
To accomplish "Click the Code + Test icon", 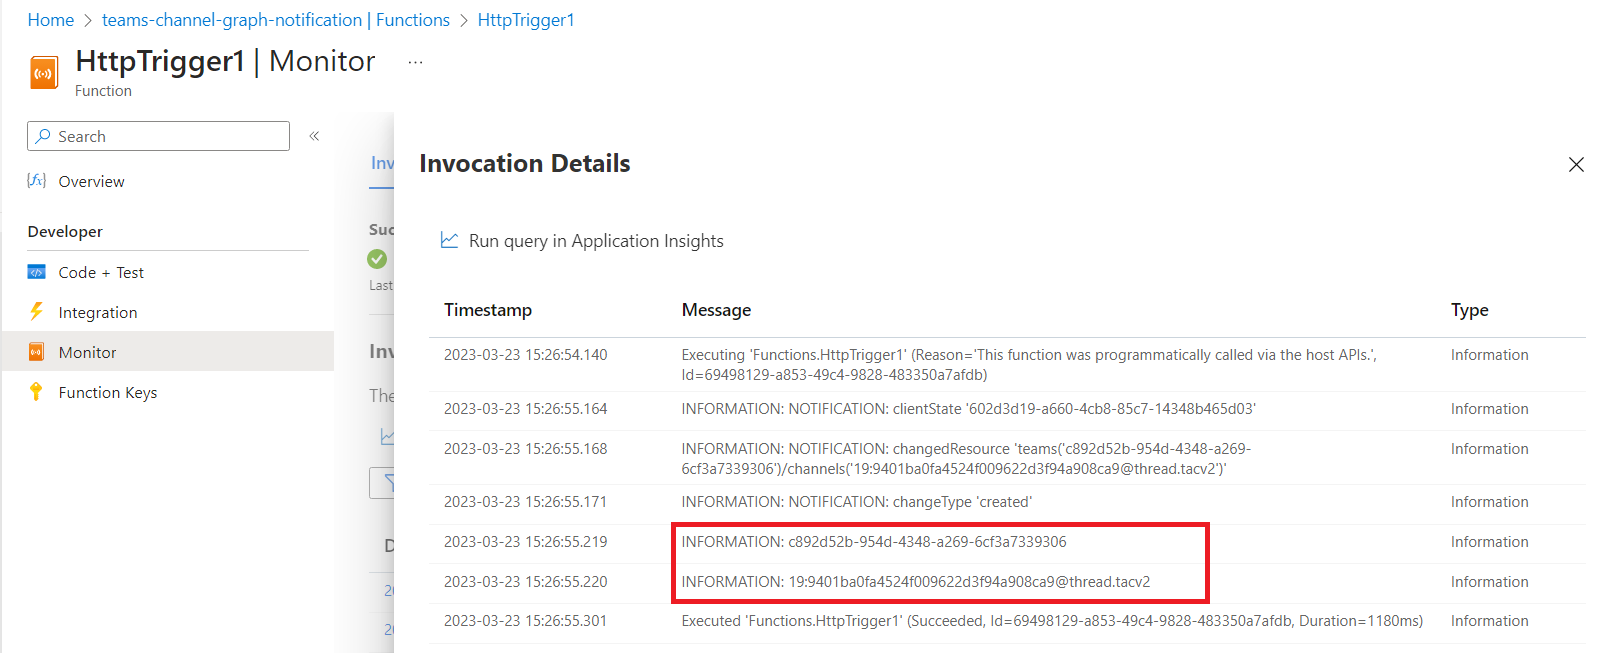I will coord(37,272).
